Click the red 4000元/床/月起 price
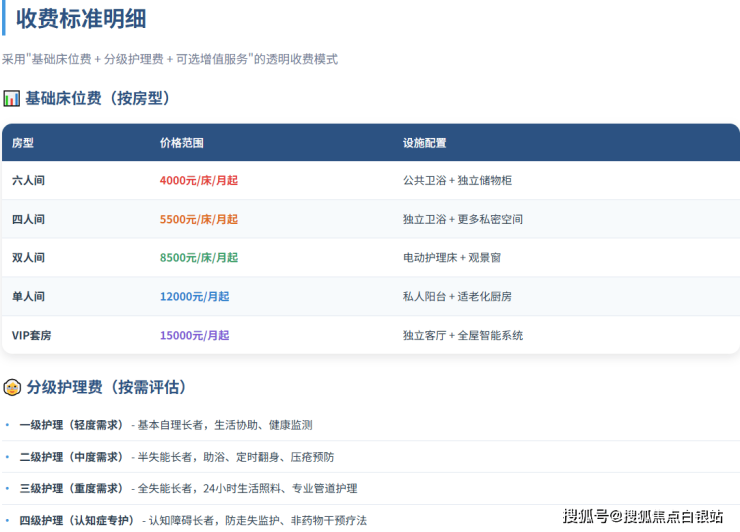The height and width of the screenshot is (532, 740). click(198, 181)
